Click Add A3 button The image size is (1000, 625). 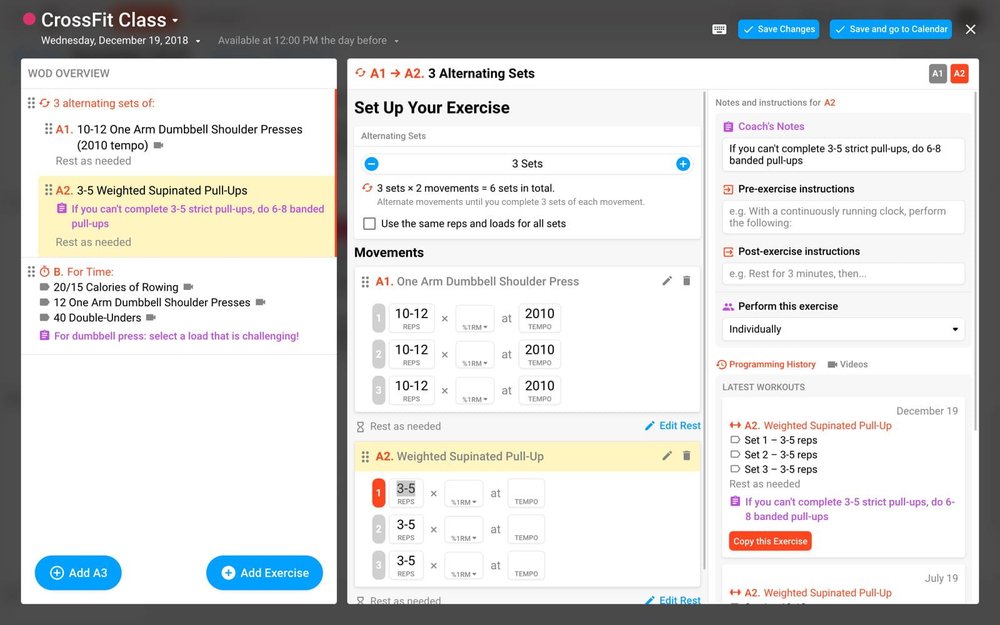[78, 573]
